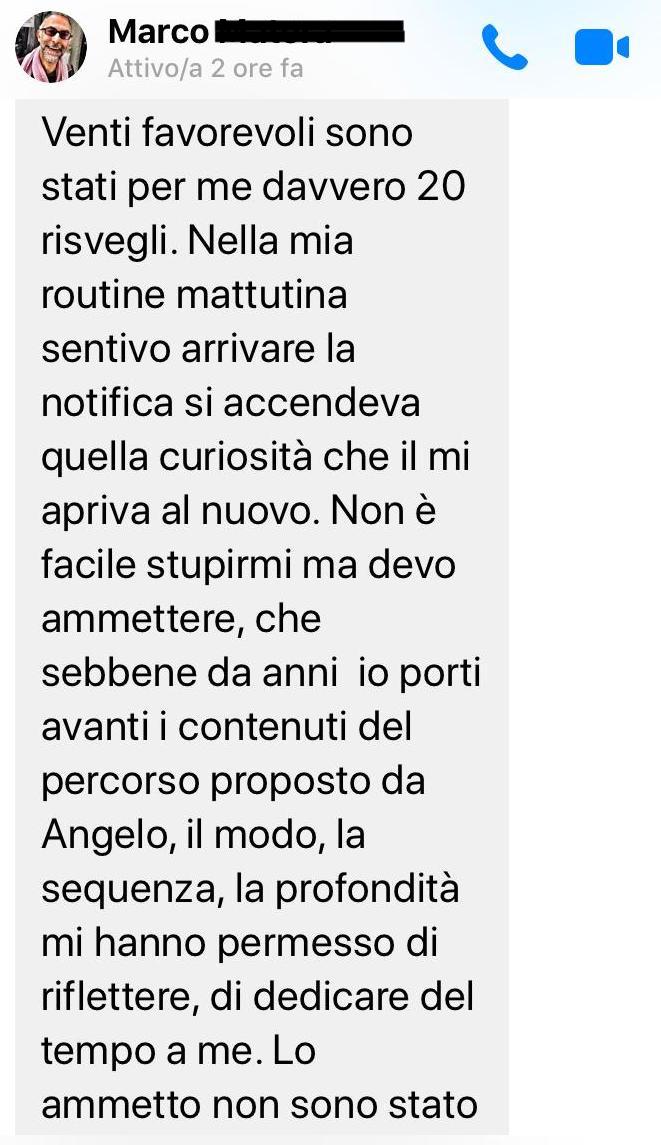Tap the text 'Angelo, il modo, la'
The height and width of the screenshot is (1145, 661).
(203, 835)
